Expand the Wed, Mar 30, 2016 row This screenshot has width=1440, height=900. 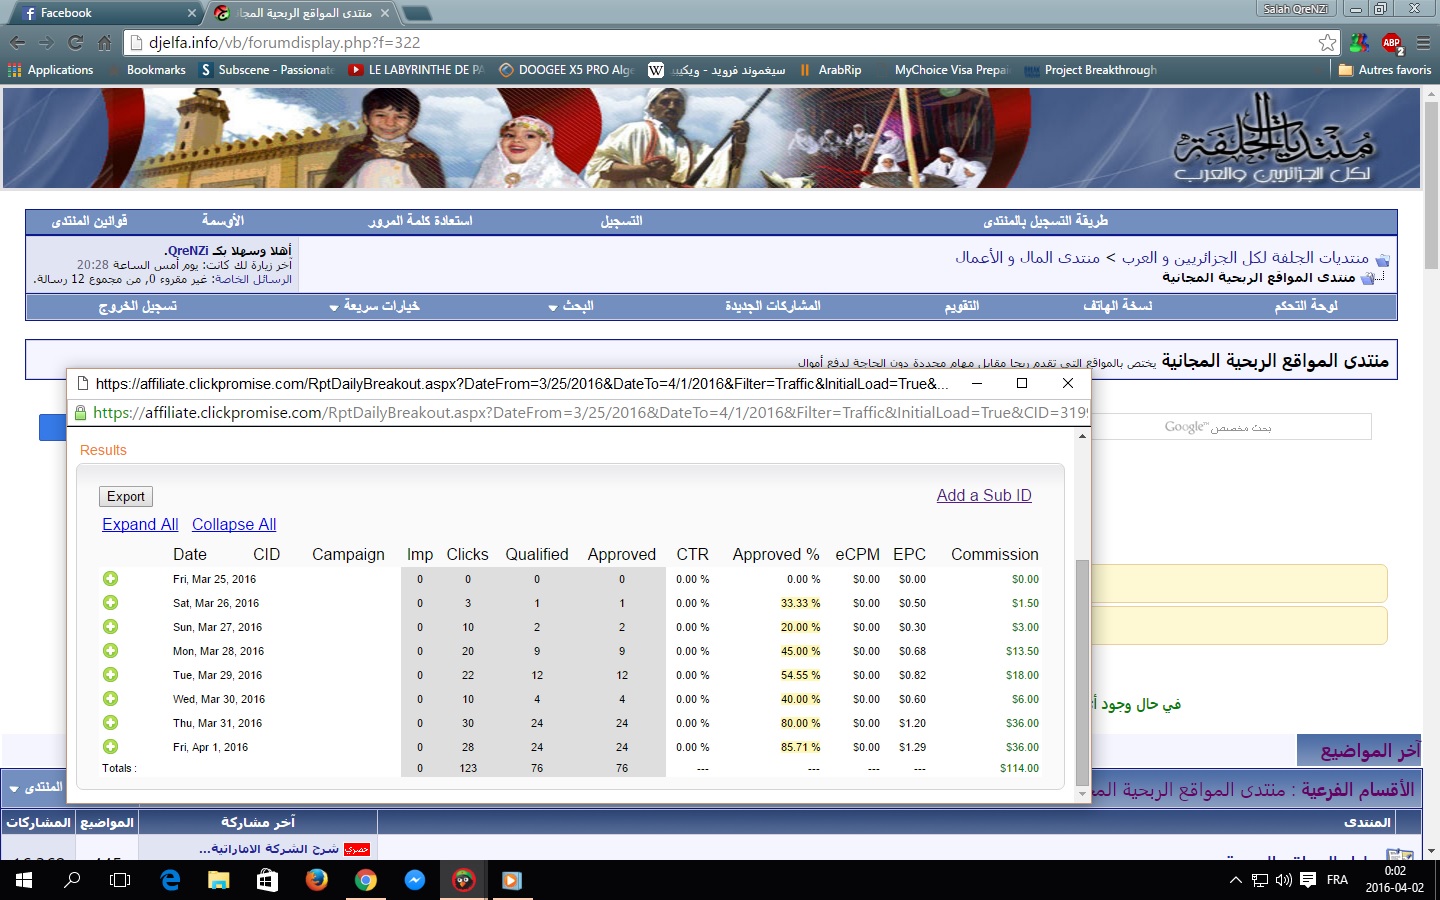(110, 699)
